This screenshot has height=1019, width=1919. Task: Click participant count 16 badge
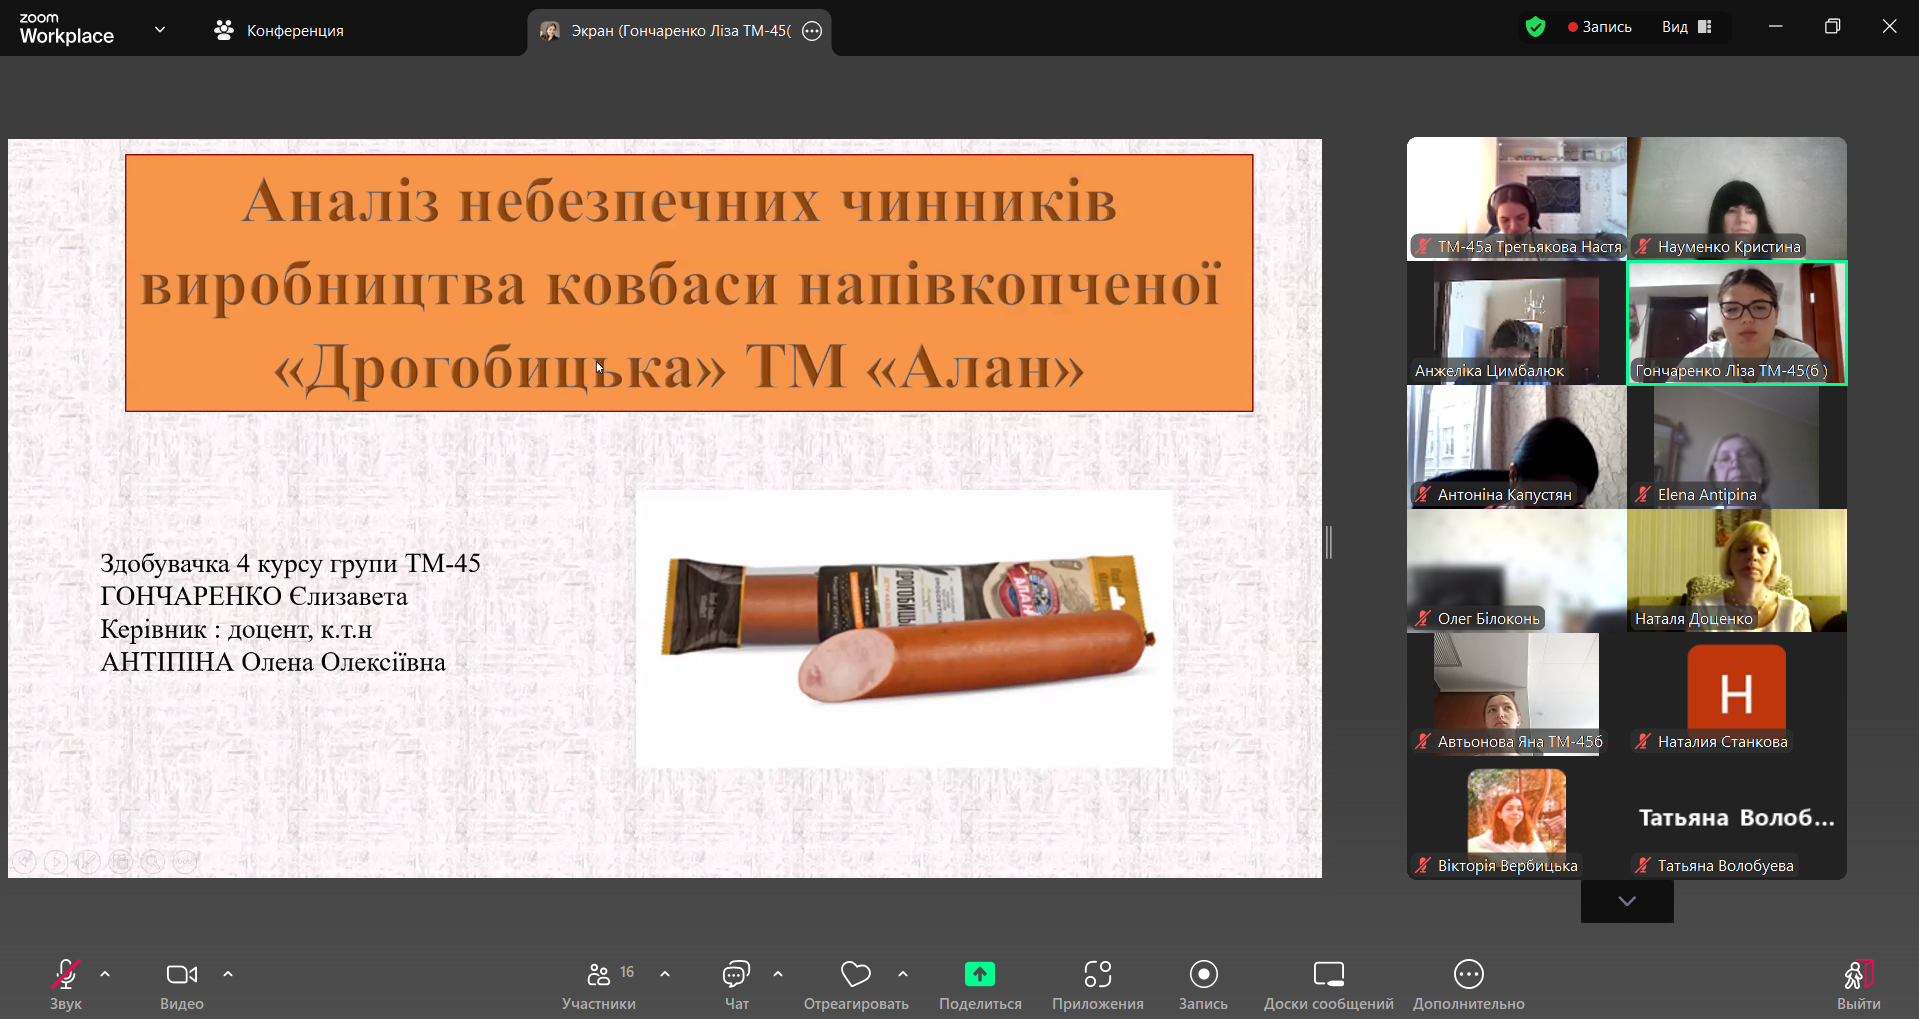(x=627, y=972)
